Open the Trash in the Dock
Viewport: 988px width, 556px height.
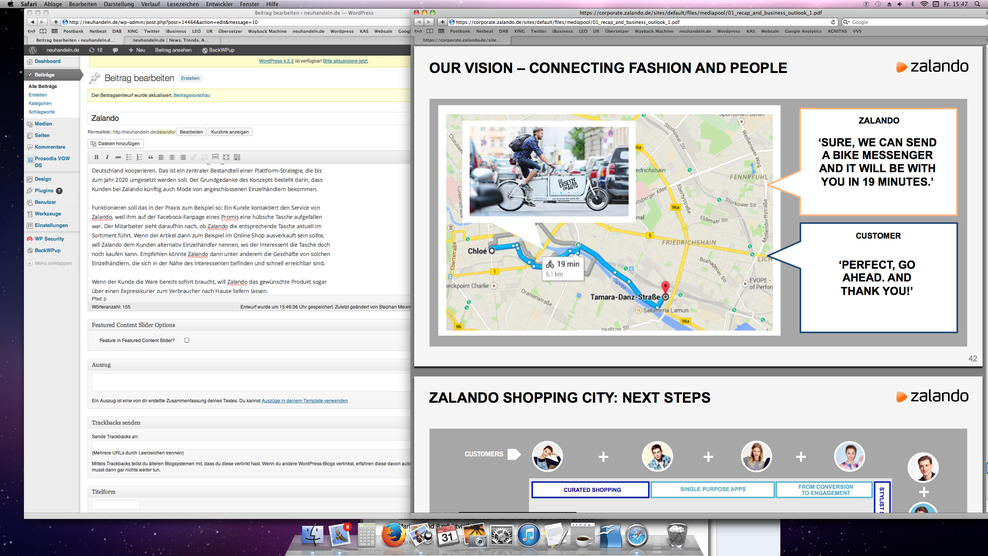click(x=677, y=536)
